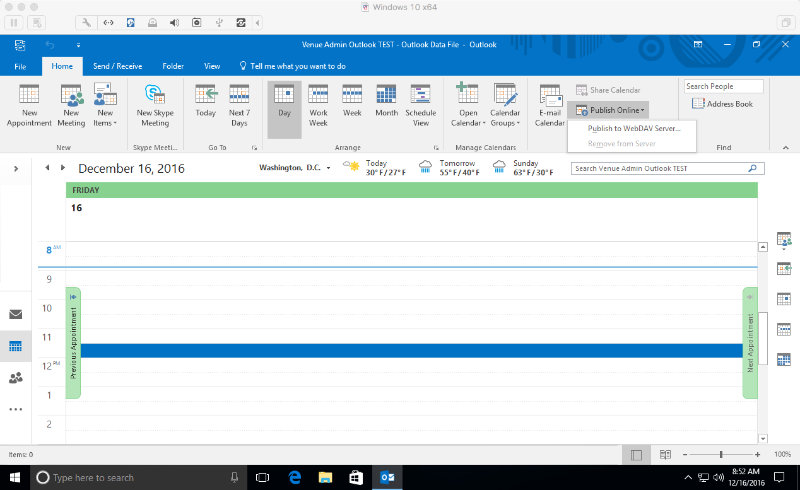Zoom in with the plus button
This screenshot has width=800, height=490.
click(758, 454)
